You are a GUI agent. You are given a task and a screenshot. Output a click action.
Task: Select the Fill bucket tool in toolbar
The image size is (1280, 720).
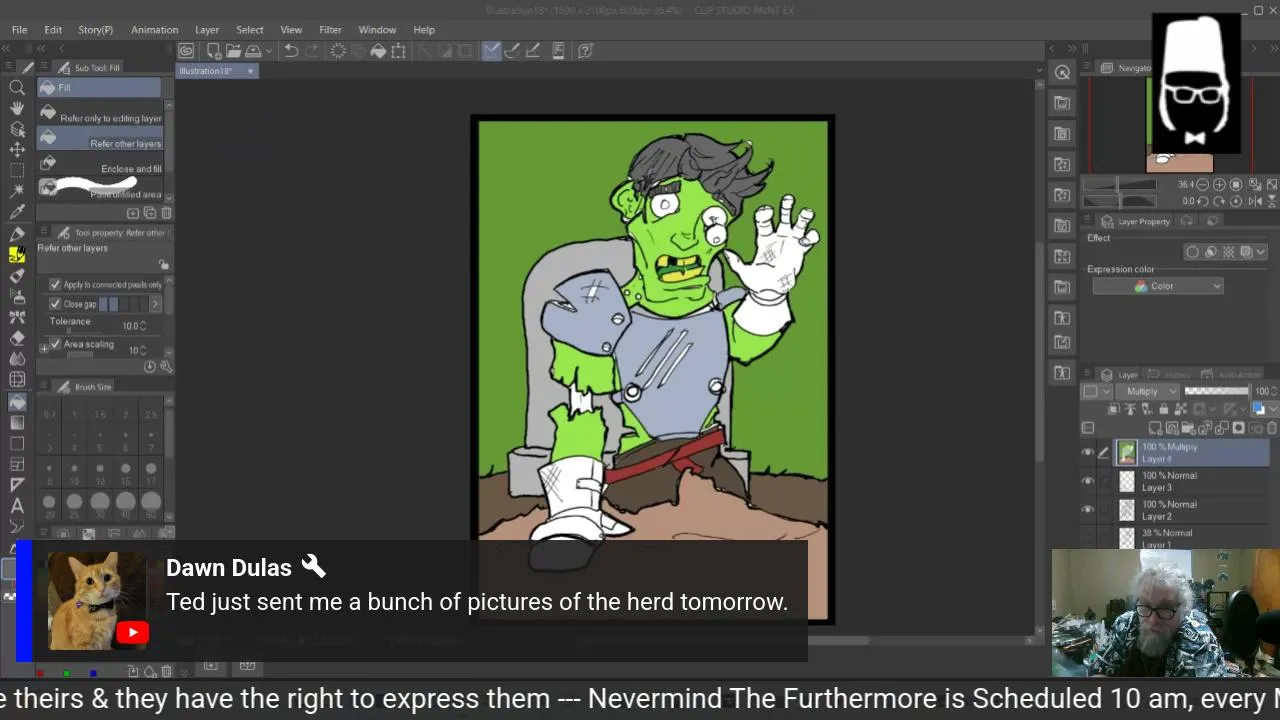coord(17,401)
